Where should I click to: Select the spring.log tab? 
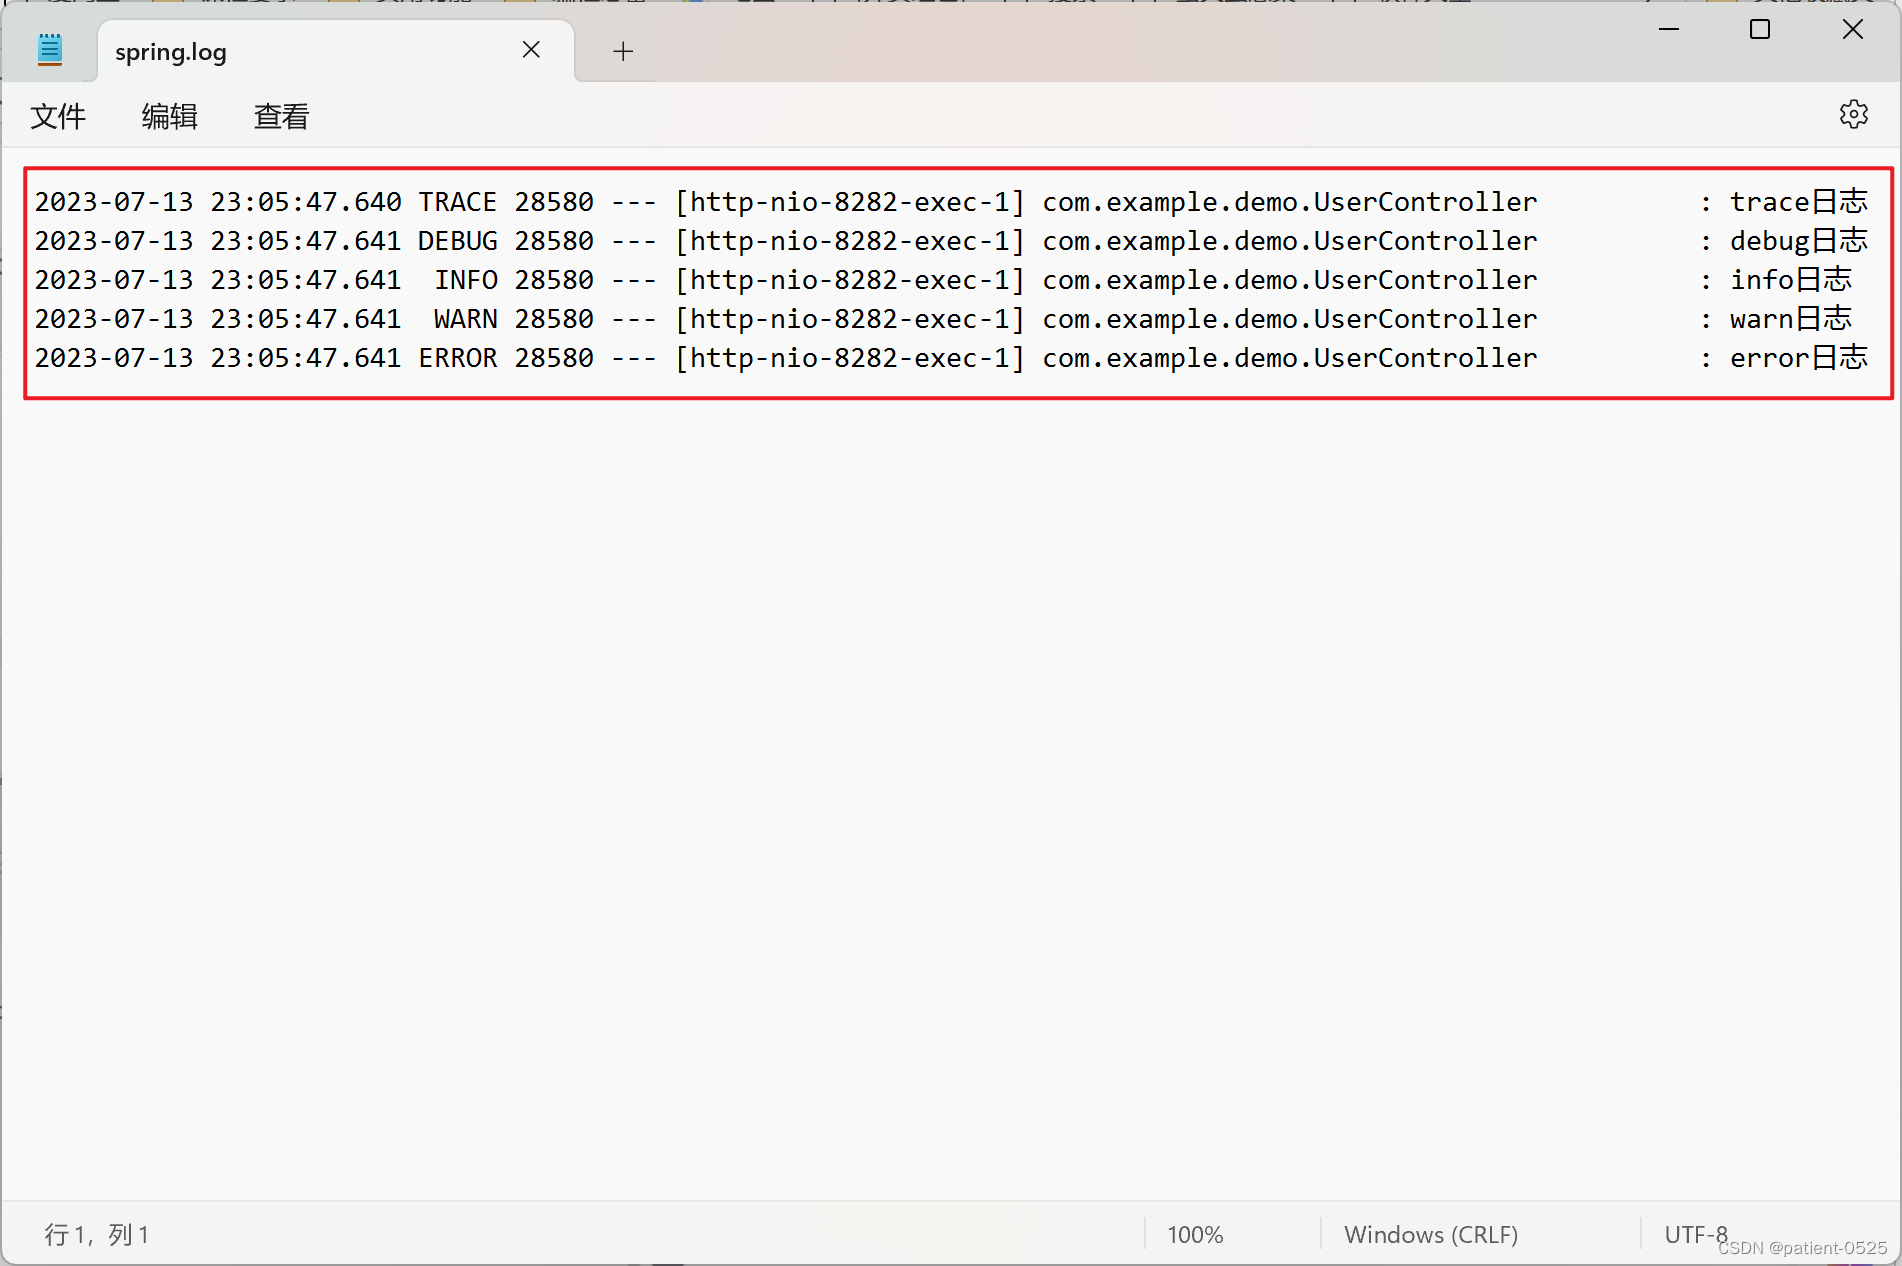[336, 51]
